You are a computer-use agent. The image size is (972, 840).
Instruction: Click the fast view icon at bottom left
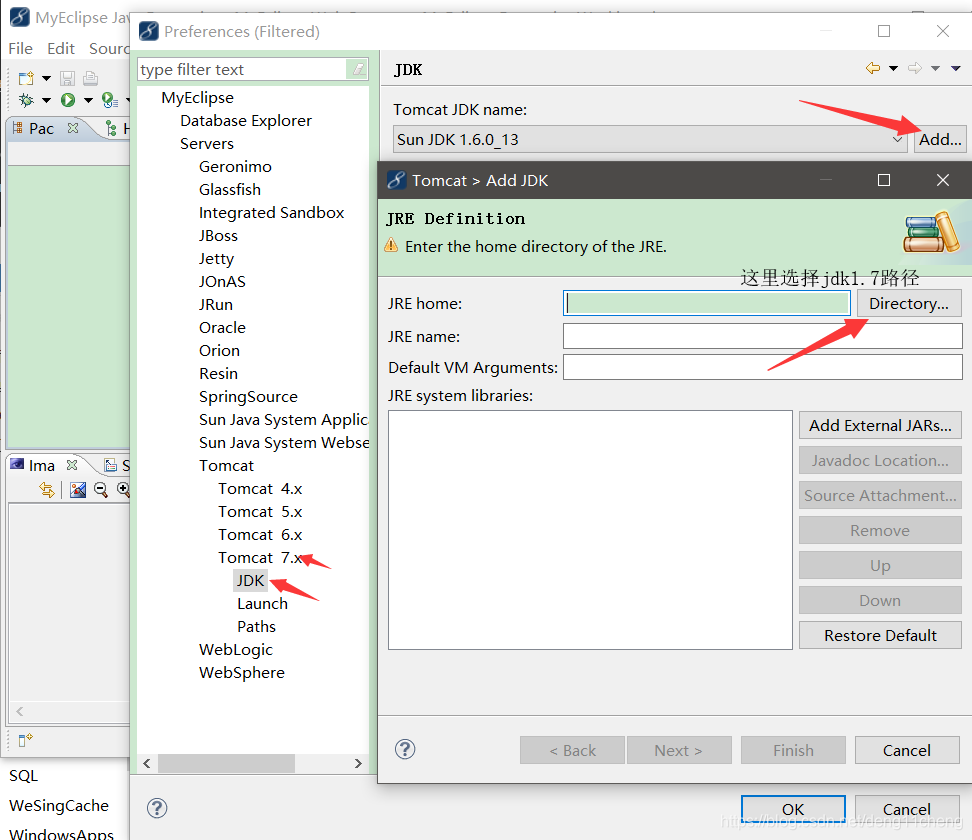[x=25, y=740]
